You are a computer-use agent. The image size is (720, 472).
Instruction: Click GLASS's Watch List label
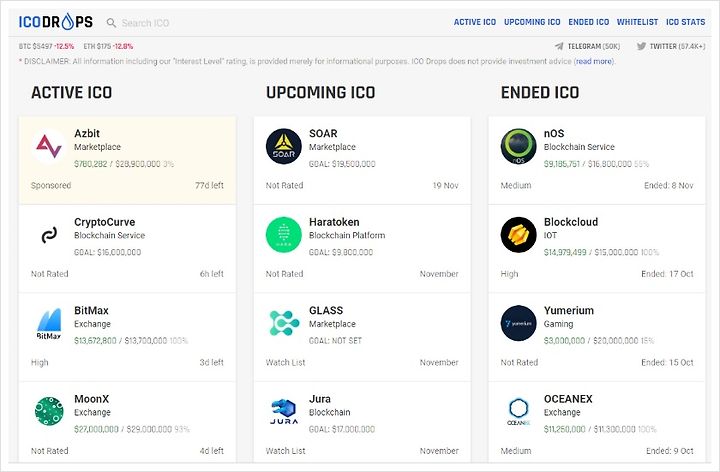[285, 363]
